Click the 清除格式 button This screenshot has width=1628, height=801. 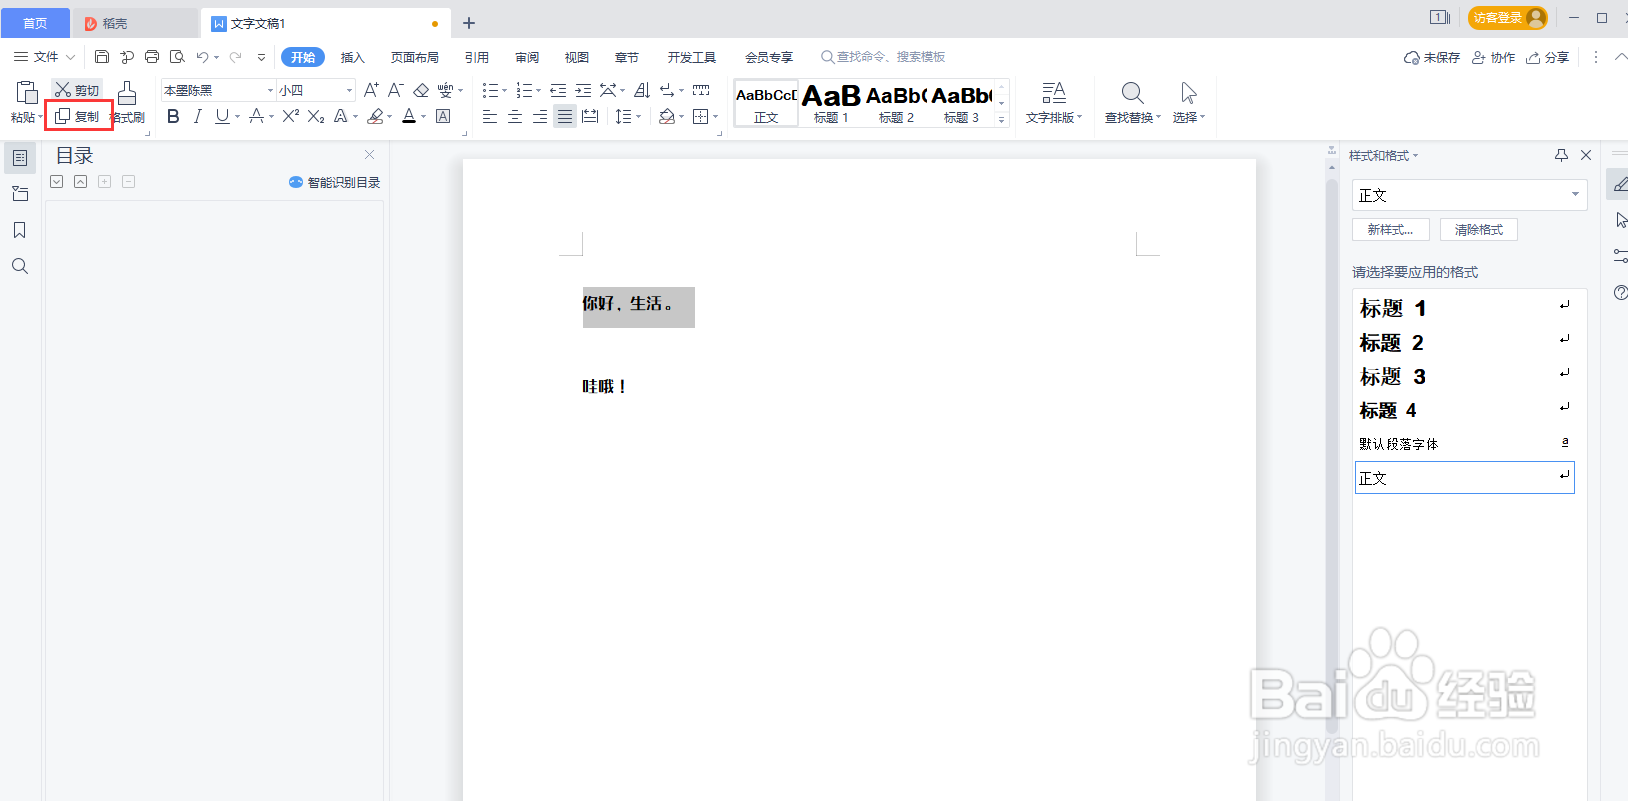1479,230
